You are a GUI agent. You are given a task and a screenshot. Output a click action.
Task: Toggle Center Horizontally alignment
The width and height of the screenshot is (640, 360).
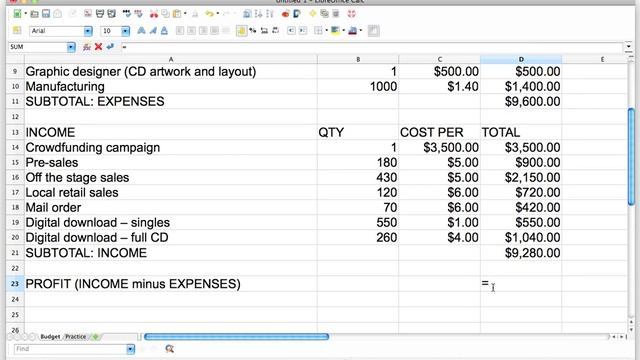point(191,31)
